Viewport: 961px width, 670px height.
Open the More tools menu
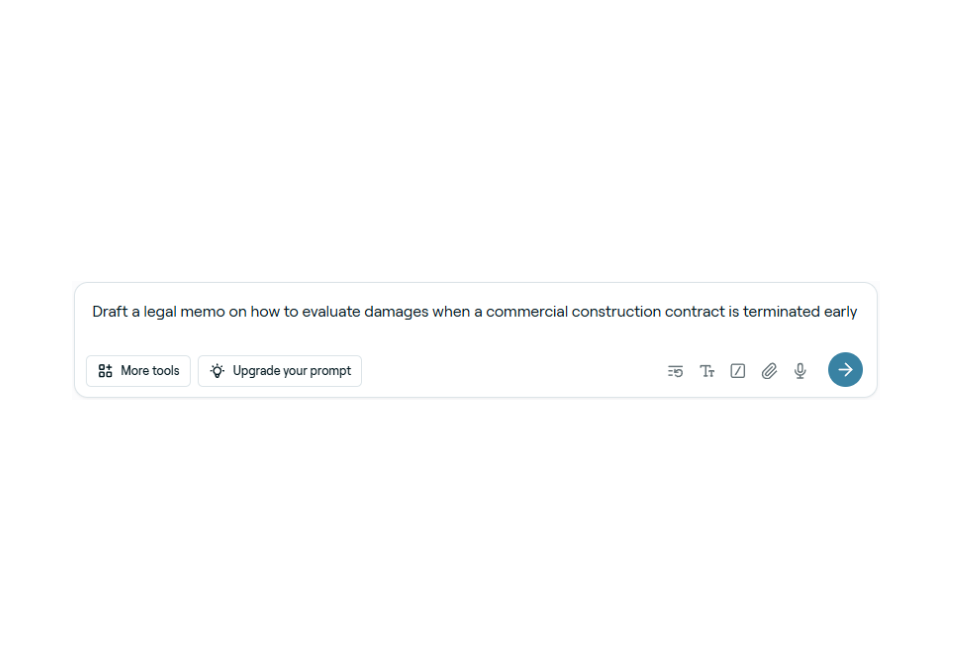tap(138, 371)
